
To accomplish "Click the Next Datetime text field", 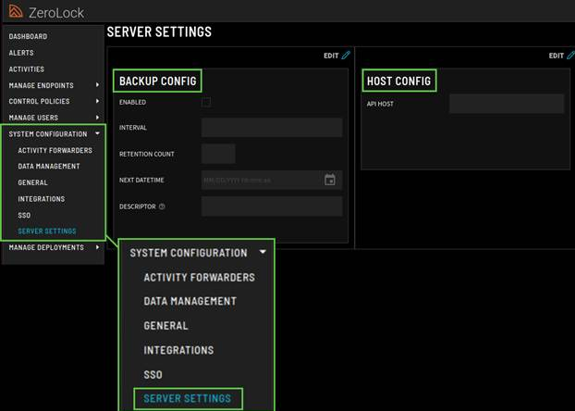I will click(272, 180).
